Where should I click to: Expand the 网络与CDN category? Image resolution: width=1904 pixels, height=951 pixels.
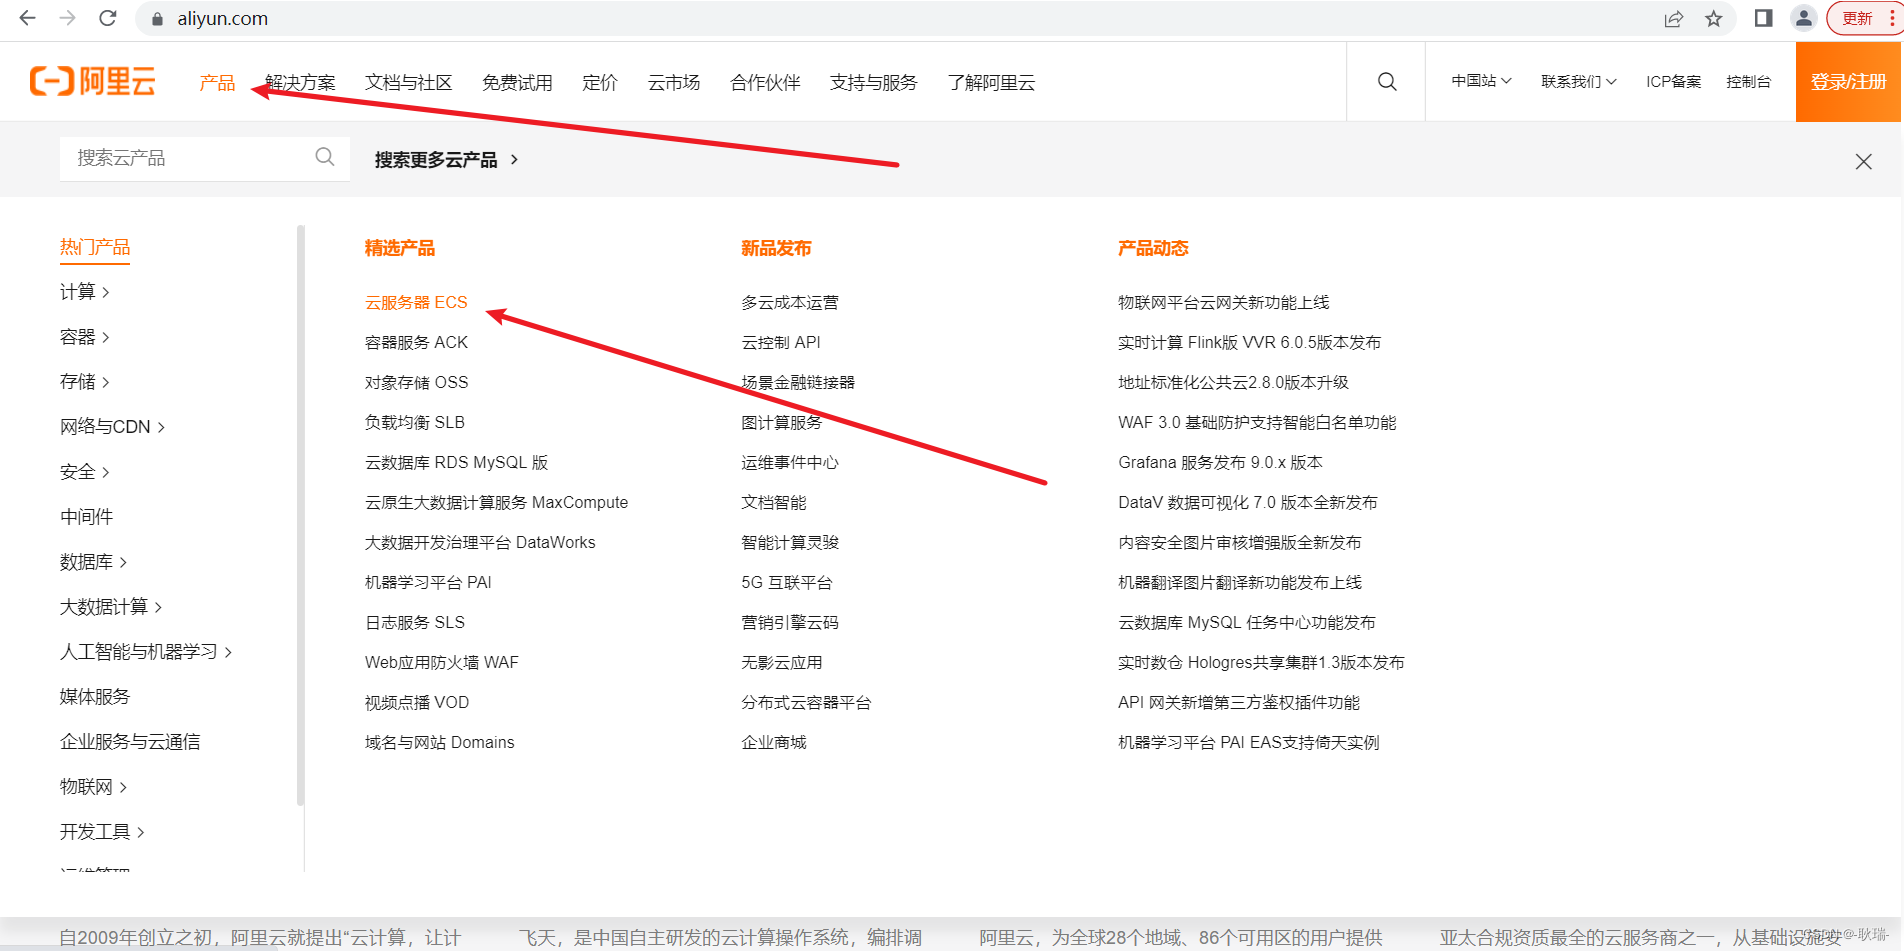click(x=113, y=427)
